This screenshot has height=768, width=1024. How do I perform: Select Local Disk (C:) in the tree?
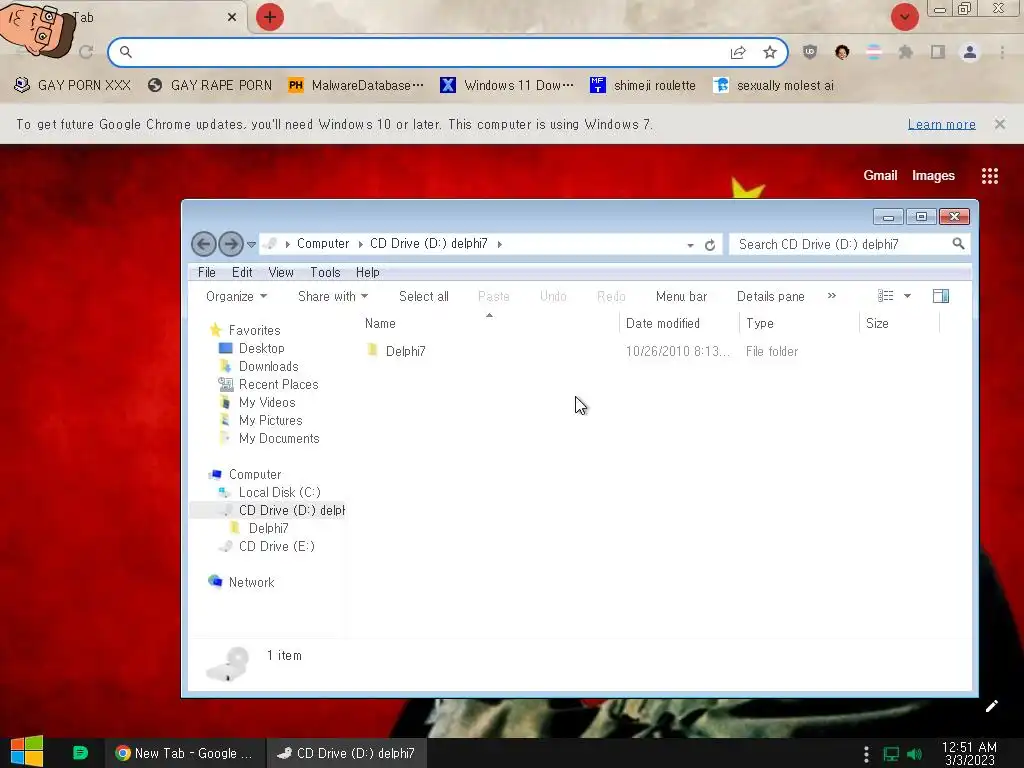280,492
